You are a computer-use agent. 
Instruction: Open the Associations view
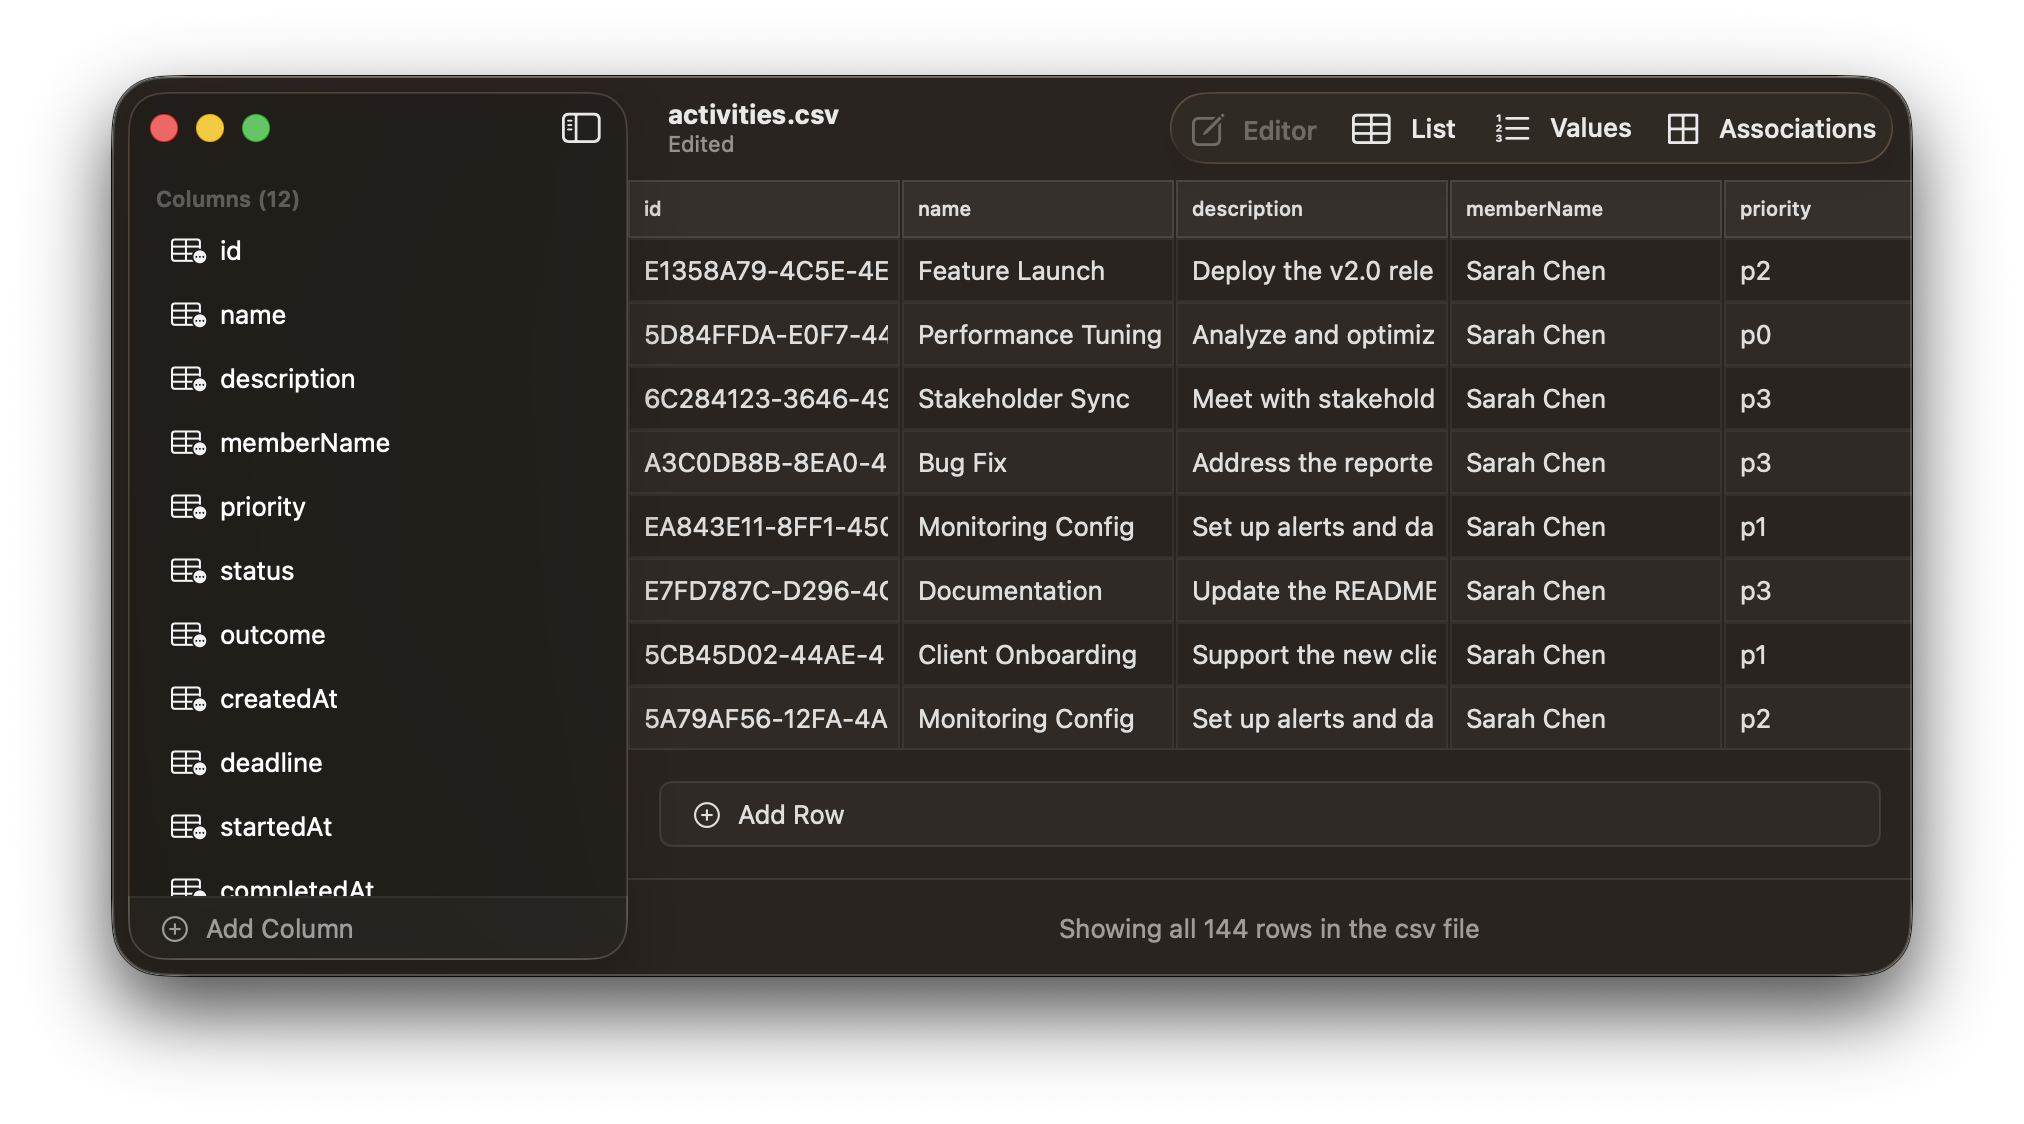point(1771,128)
